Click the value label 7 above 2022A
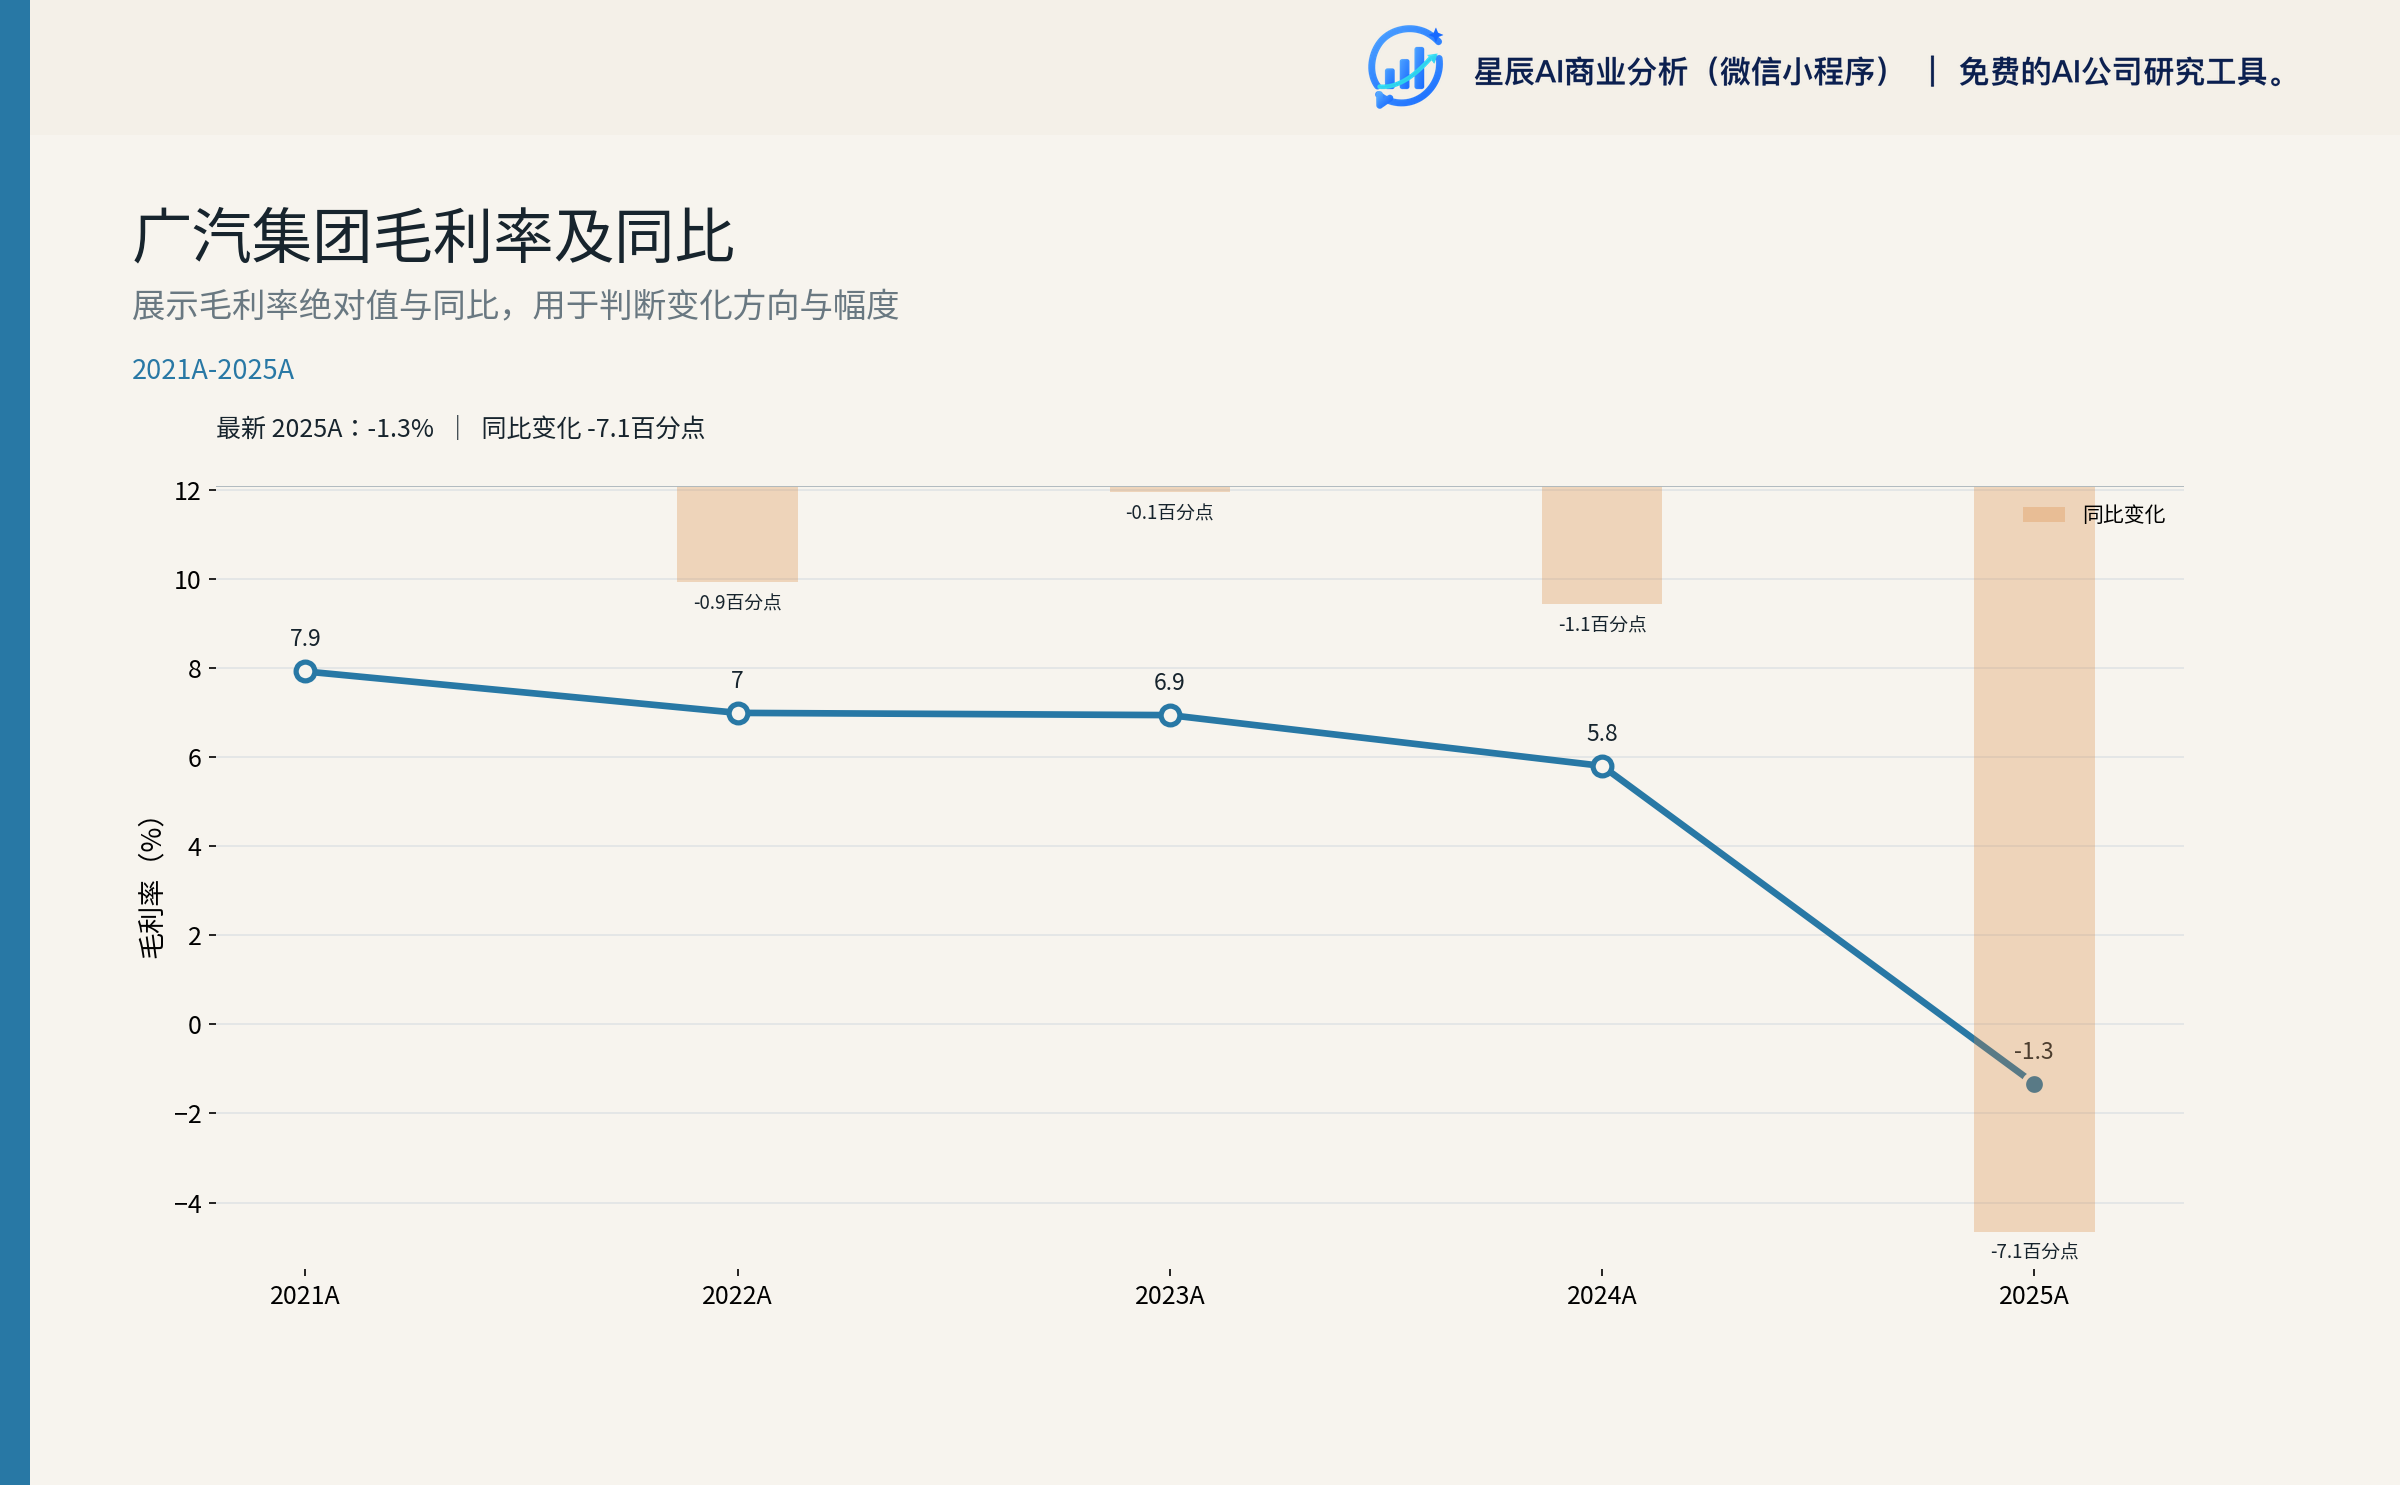 pos(737,680)
